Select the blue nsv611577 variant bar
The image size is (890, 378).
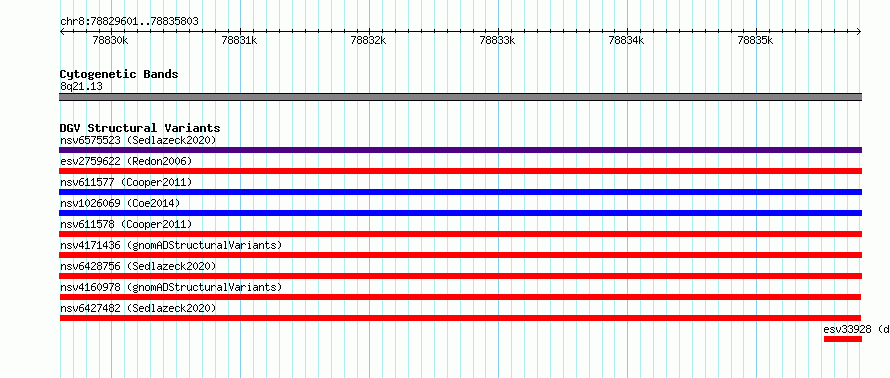pos(460,192)
